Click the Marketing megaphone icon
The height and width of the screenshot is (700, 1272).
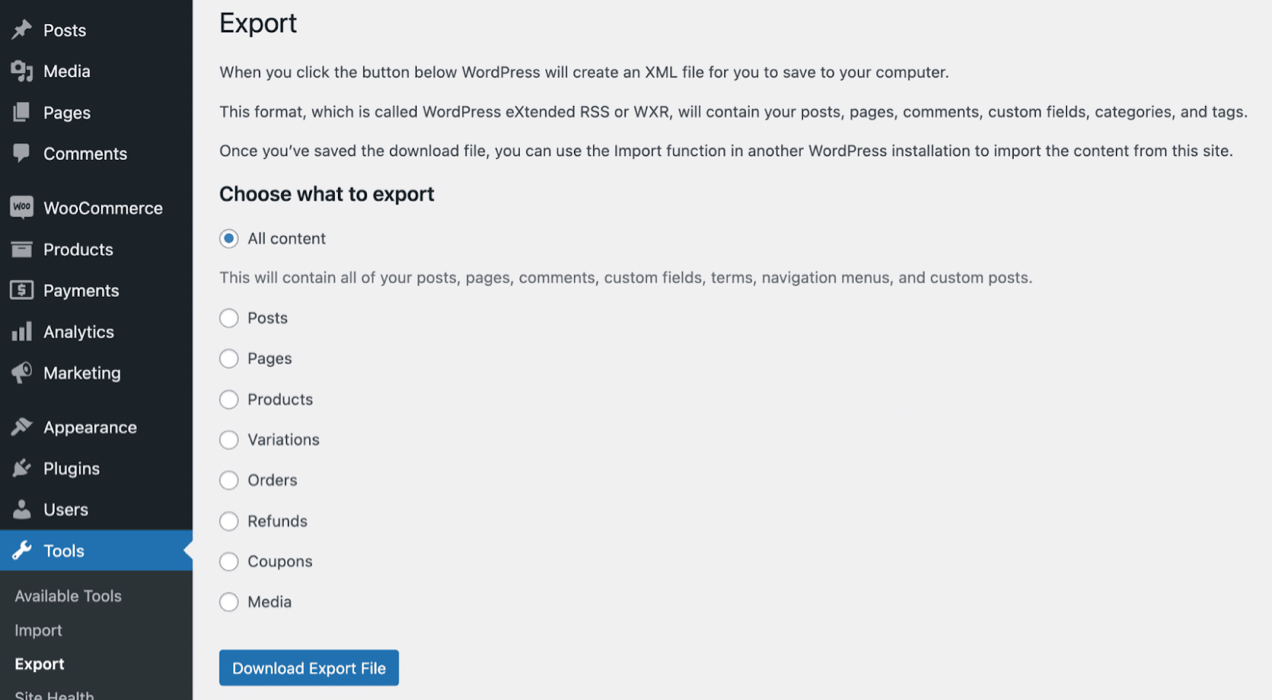tap(21, 372)
